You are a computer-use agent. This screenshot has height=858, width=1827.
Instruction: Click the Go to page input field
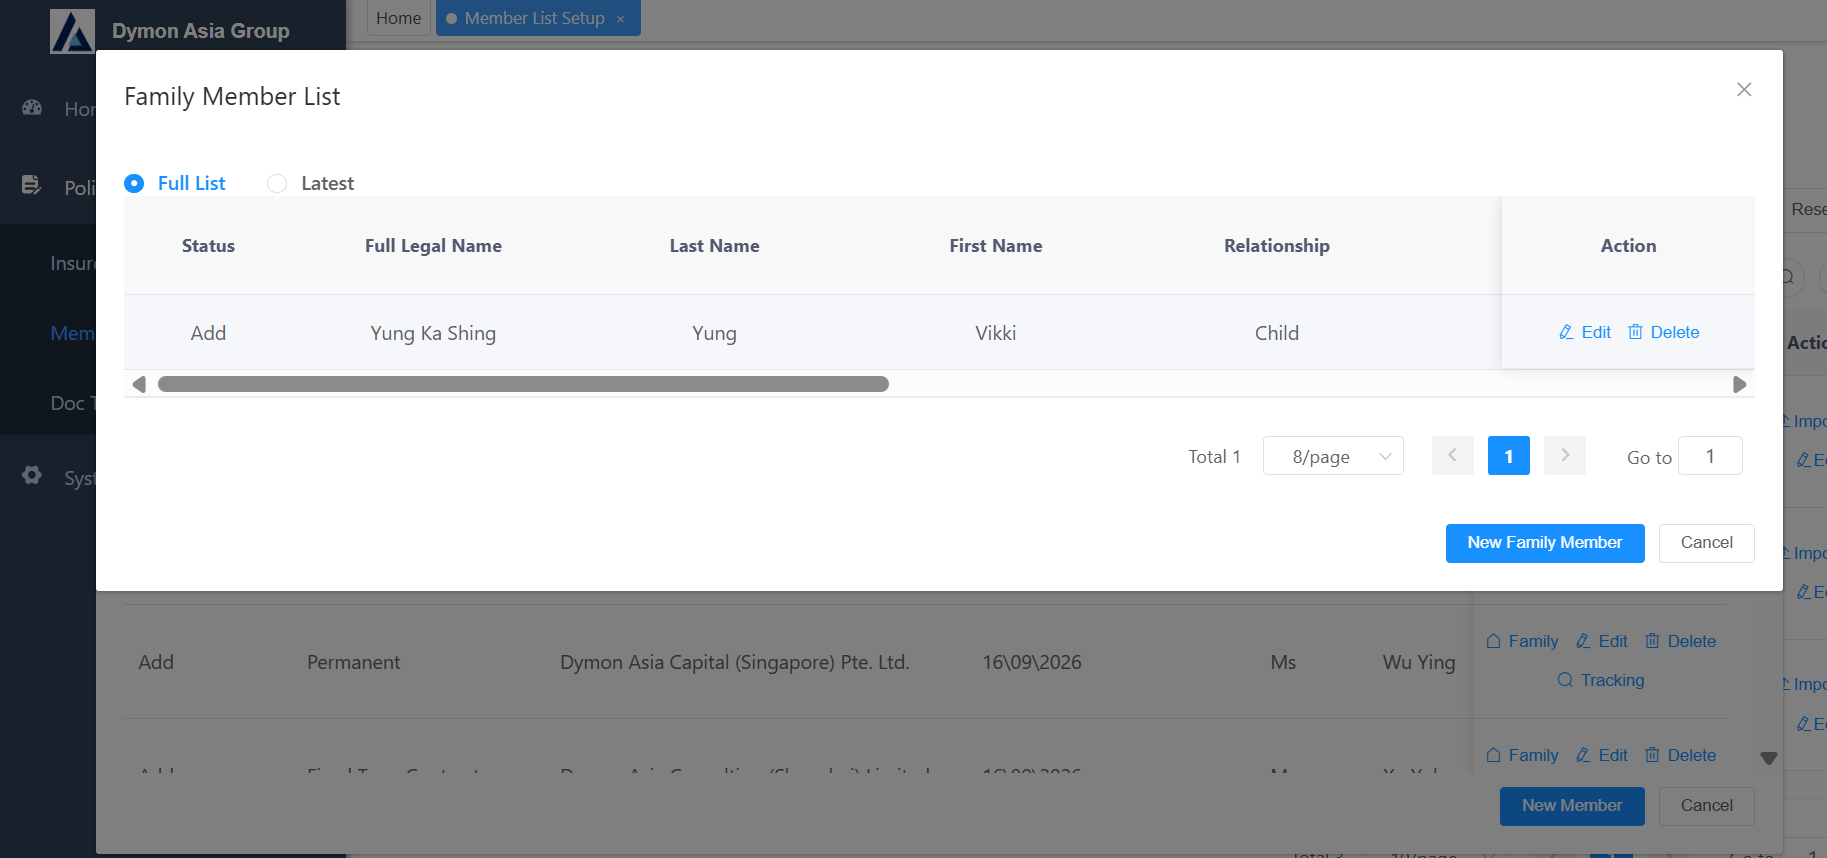tap(1710, 456)
